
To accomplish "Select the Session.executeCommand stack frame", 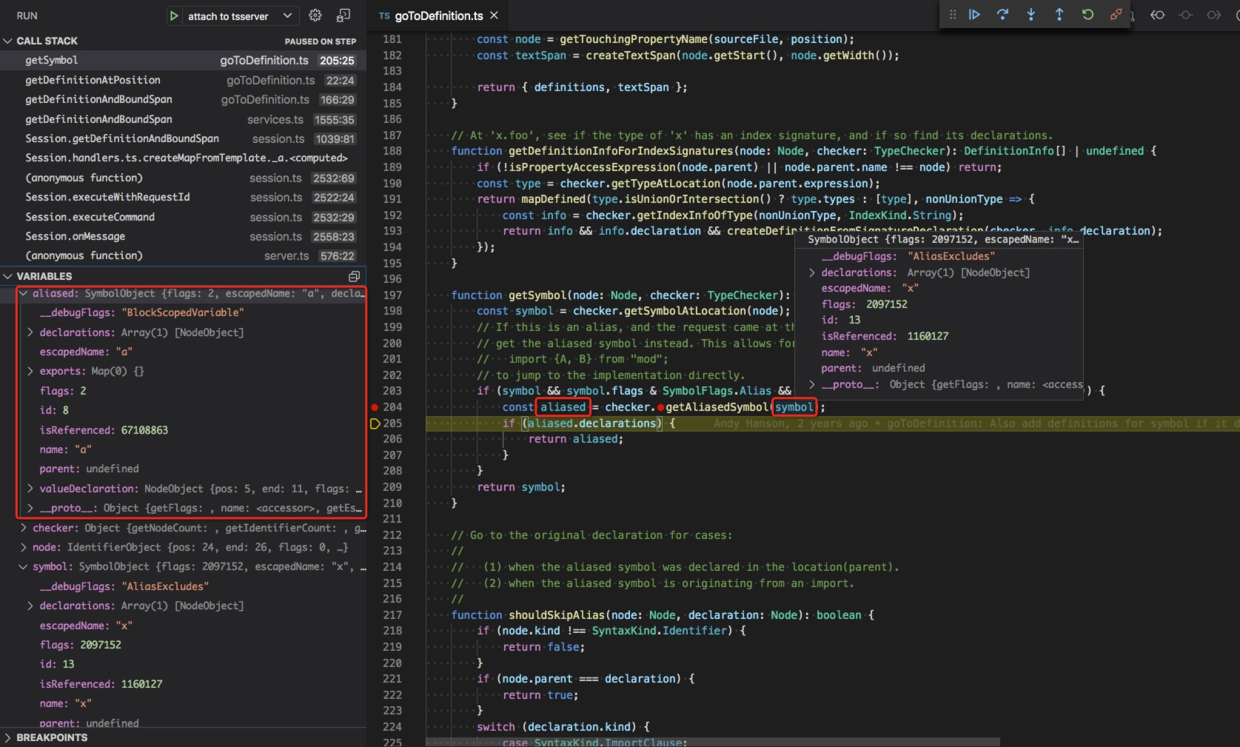I will click(x=90, y=217).
